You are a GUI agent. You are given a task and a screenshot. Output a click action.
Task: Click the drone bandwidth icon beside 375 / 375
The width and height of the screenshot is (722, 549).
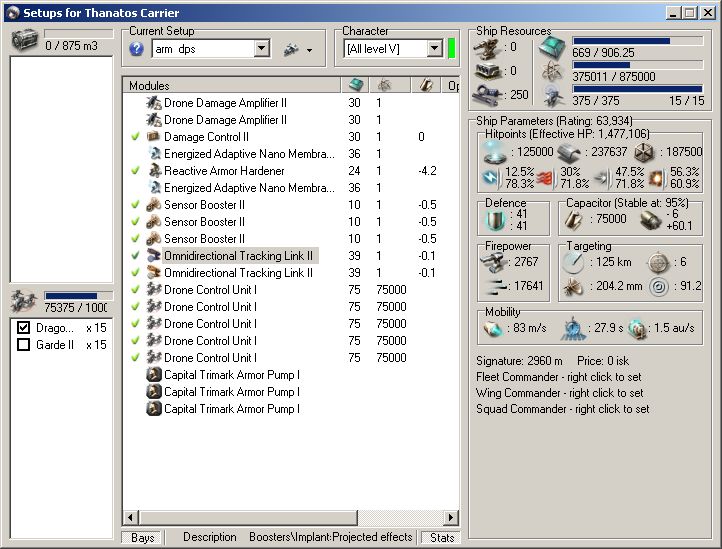point(552,96)
